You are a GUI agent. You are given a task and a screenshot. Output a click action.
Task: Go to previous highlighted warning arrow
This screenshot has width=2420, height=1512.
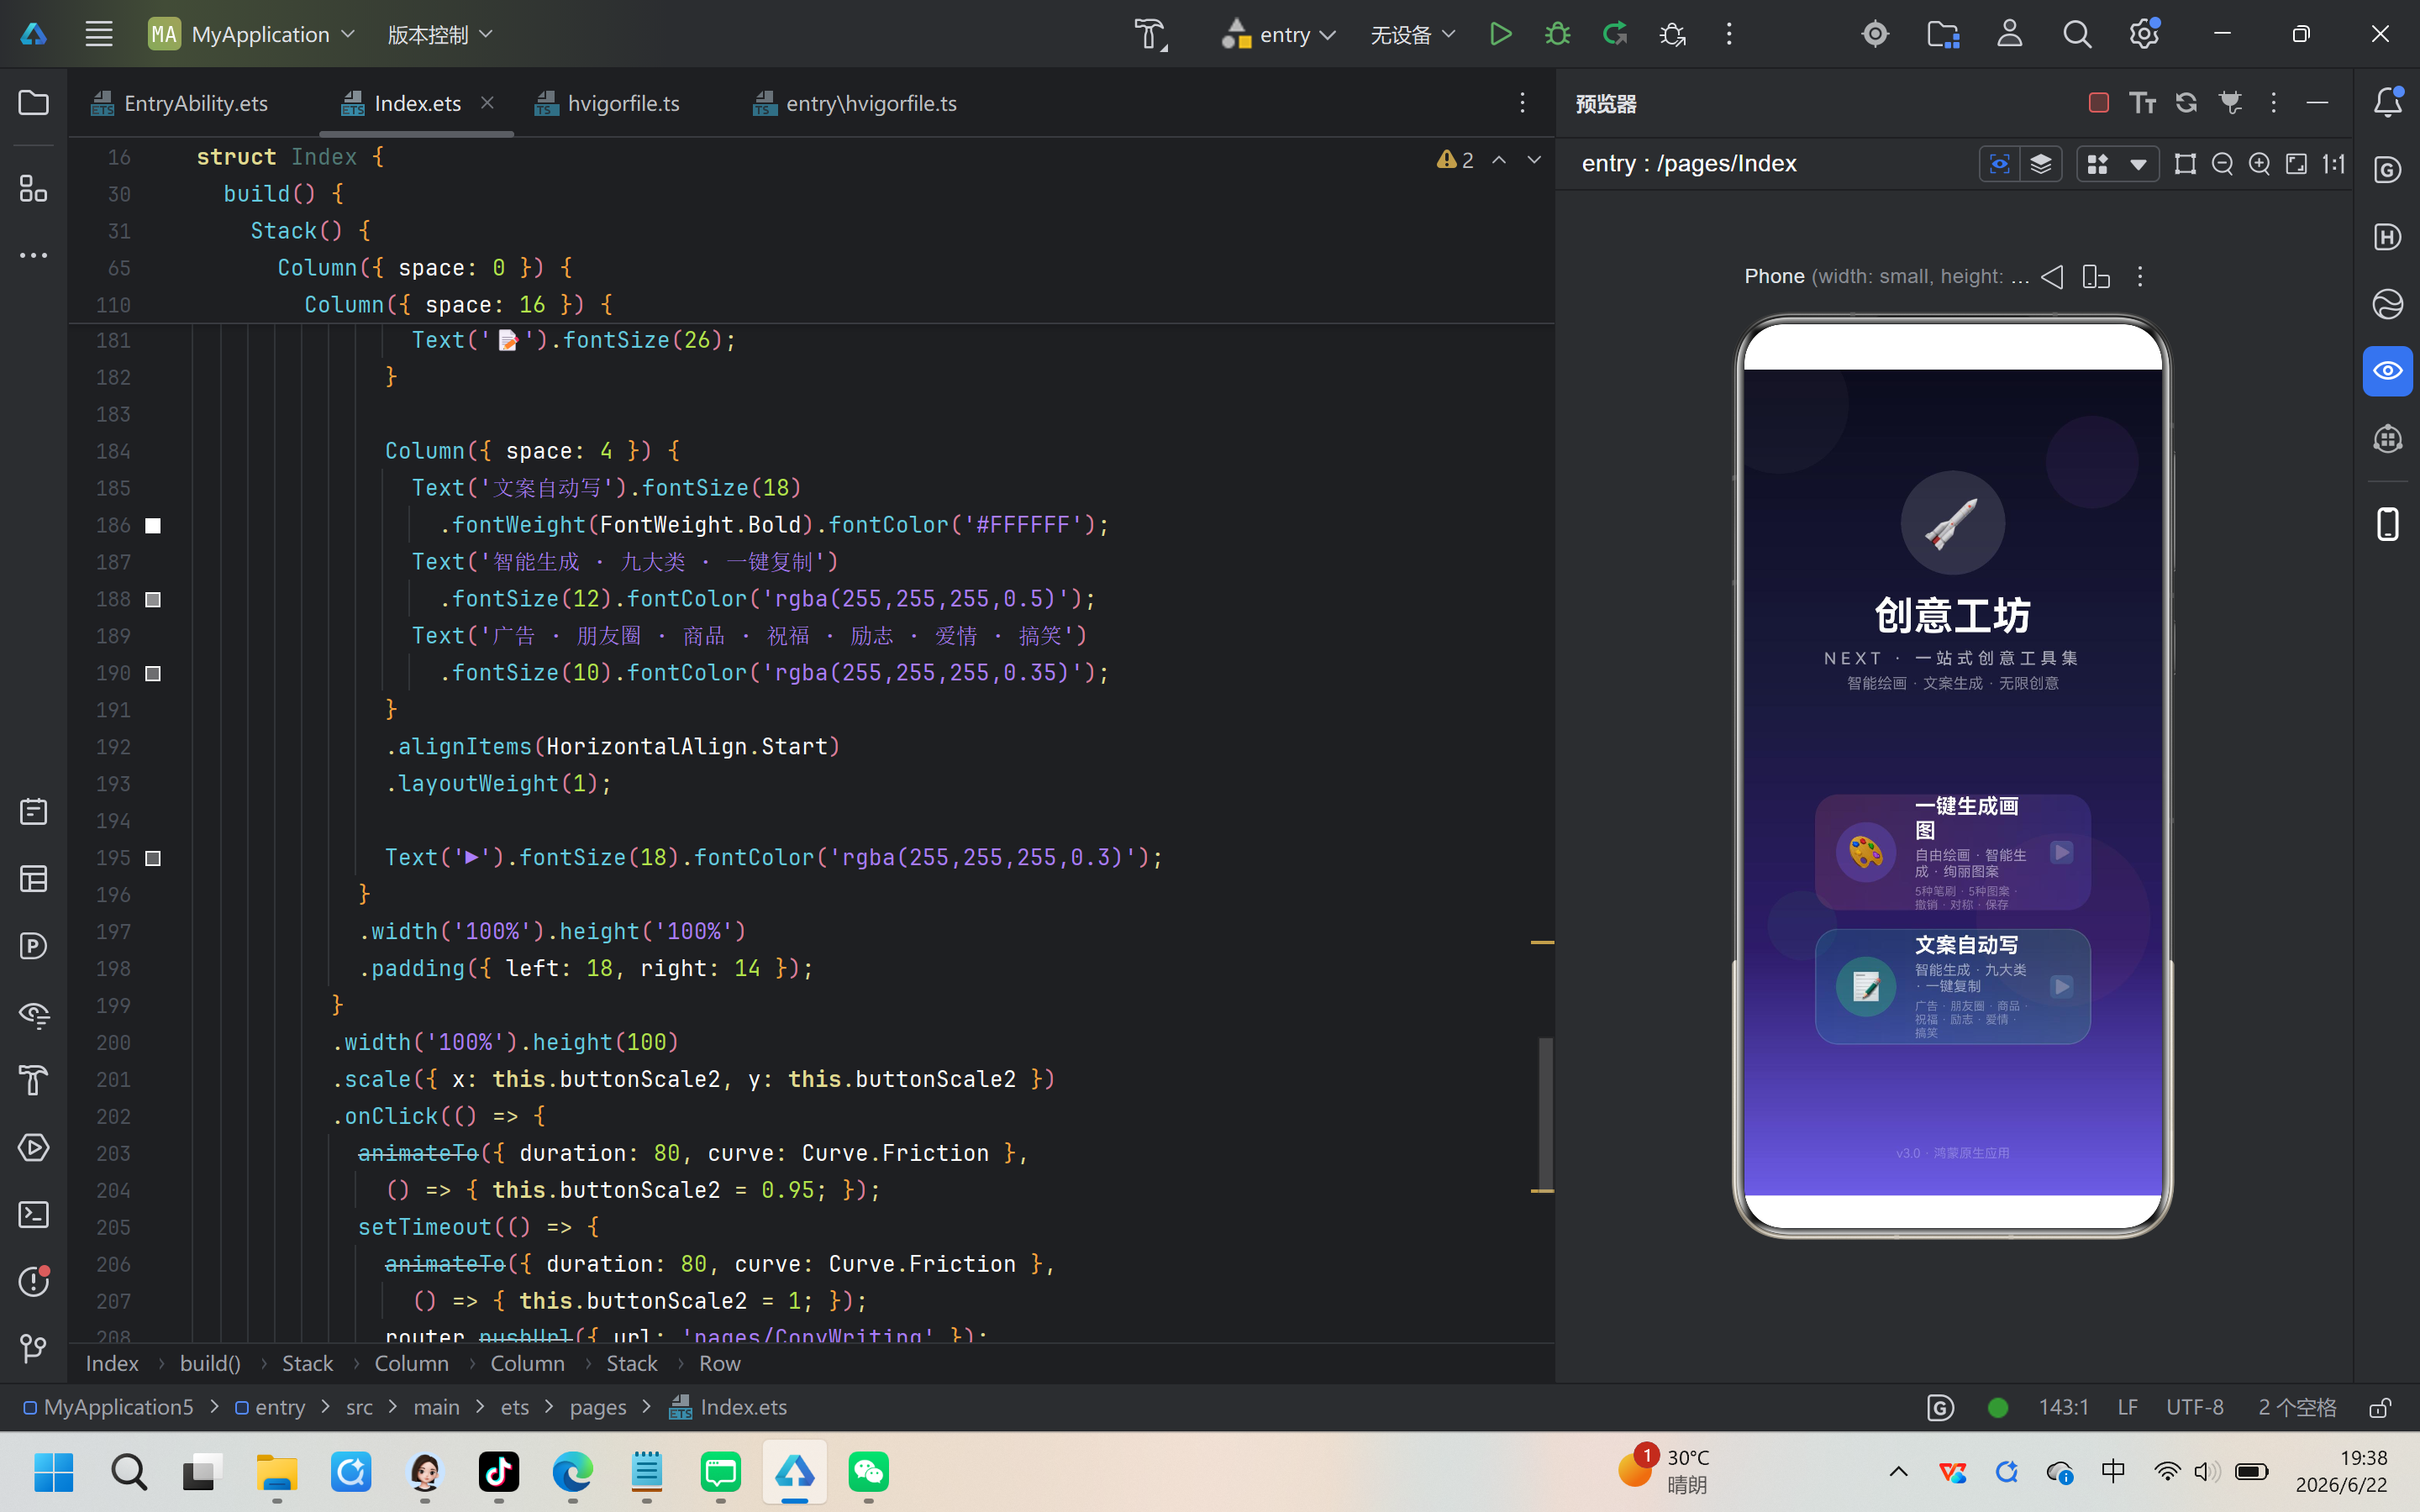click(x=1499, y=160)
